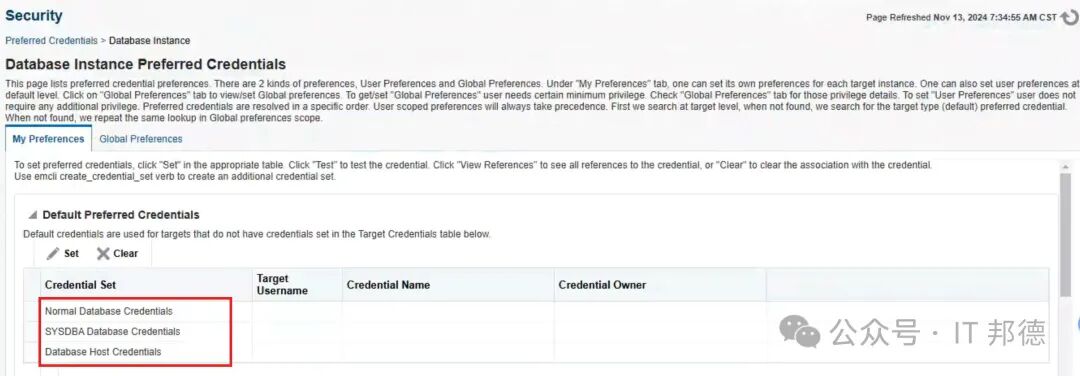The height and width of the screenshot is (376, 1080).
Task: Click the Security page heading
Action: pyautogui.click(x=34, y=15)
